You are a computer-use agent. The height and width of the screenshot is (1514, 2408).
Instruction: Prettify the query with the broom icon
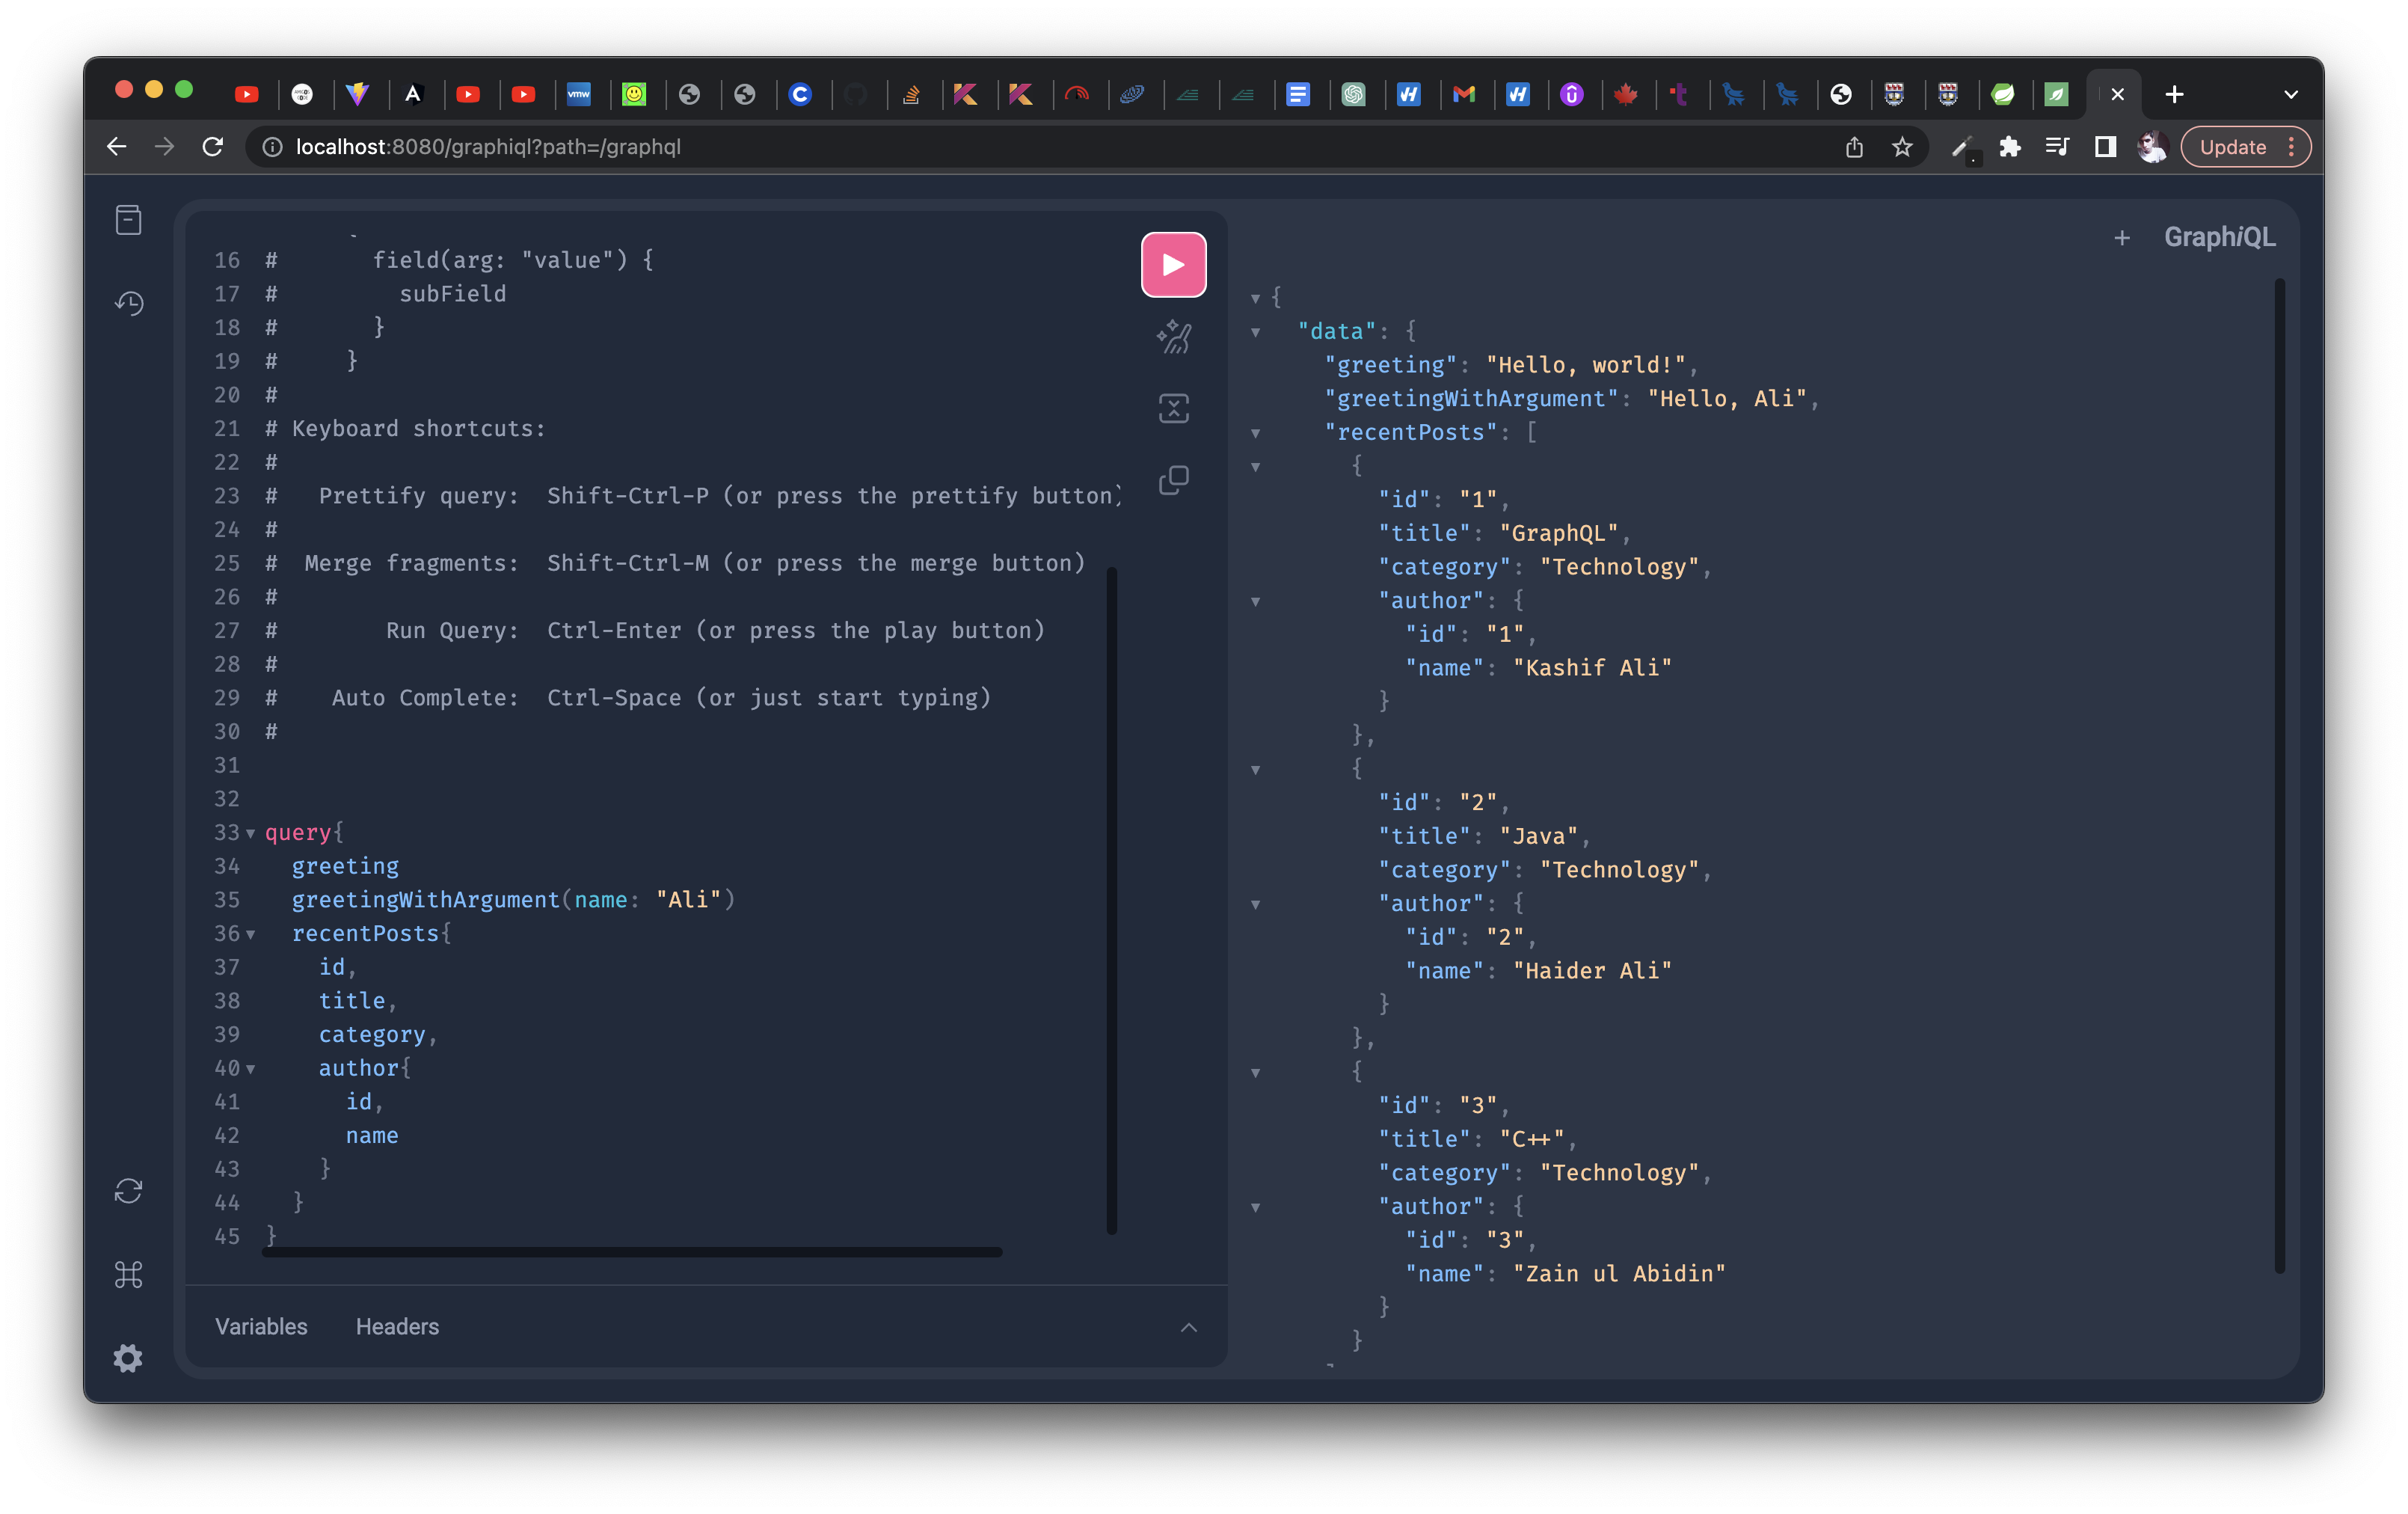pos(1173,337)
